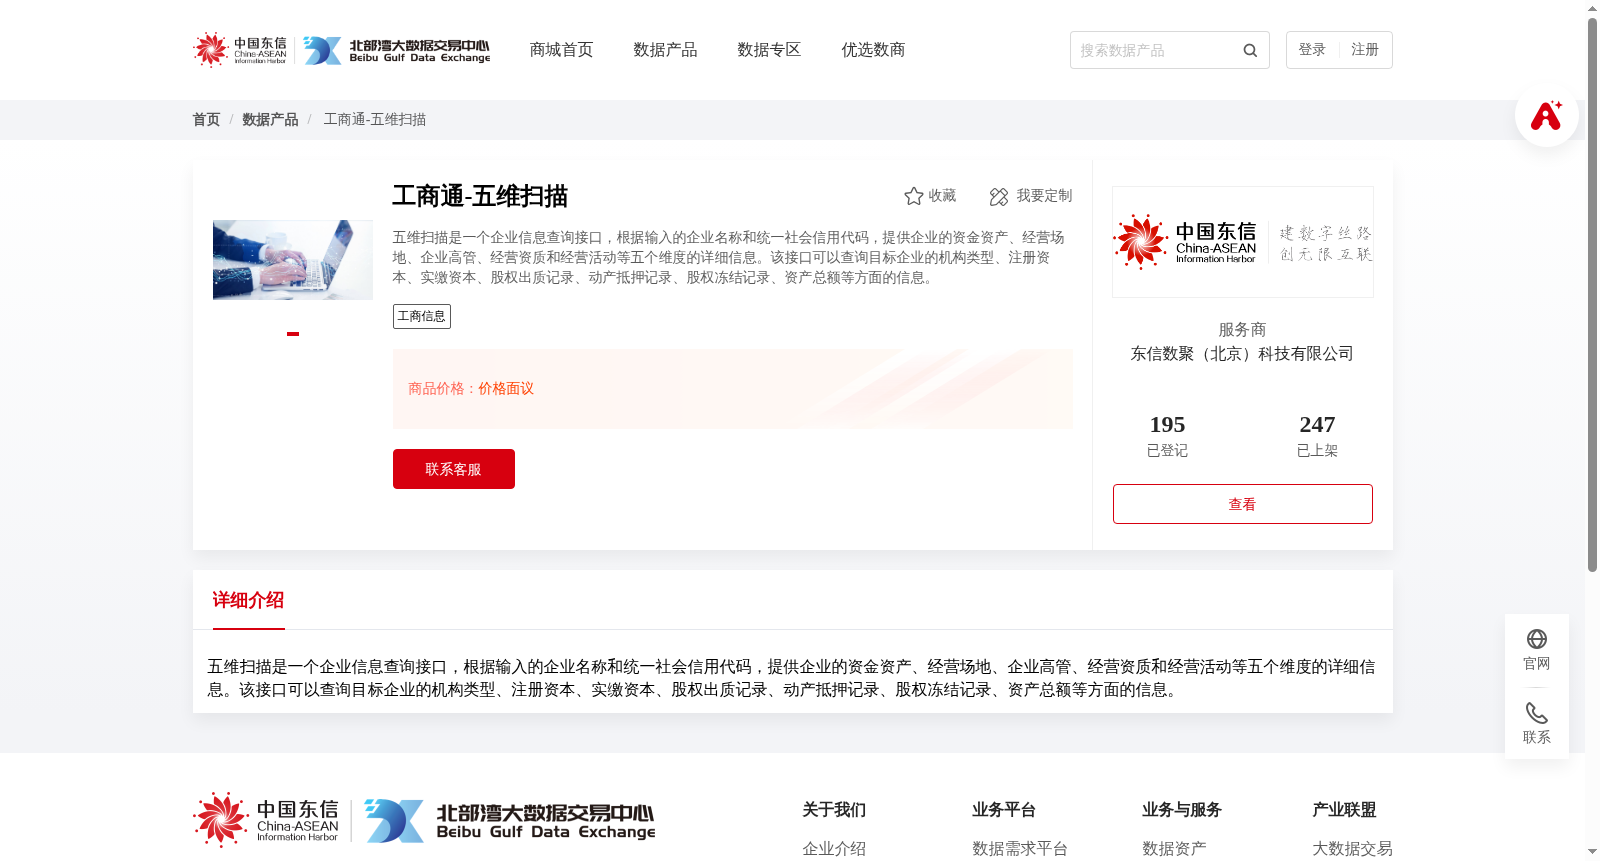Click the customize icon beside 我要定制
This screenshot has height=861, width=1600.
click(x=999, y=197)
